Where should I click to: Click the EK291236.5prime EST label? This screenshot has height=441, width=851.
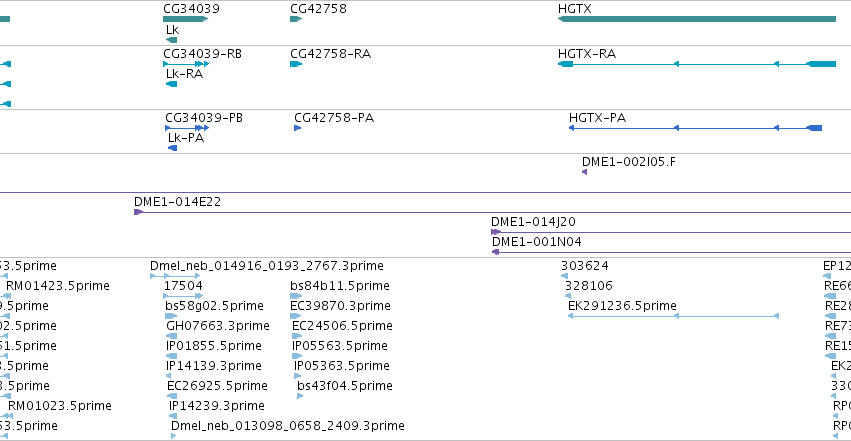click(623, 306)
